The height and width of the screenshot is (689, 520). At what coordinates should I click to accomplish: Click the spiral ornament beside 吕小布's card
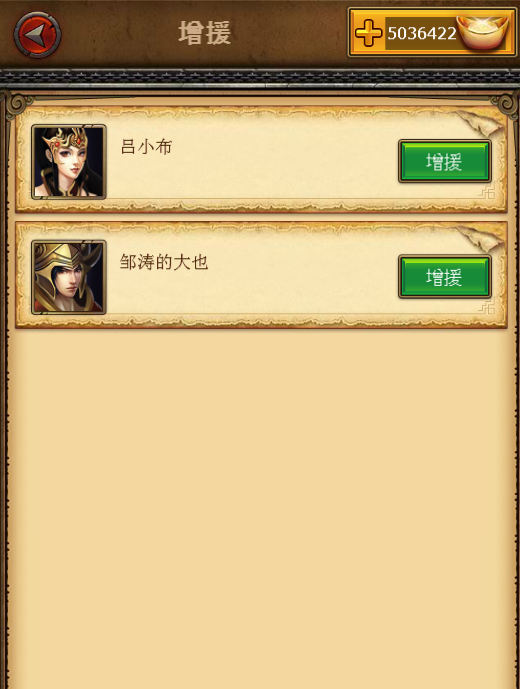17,104
